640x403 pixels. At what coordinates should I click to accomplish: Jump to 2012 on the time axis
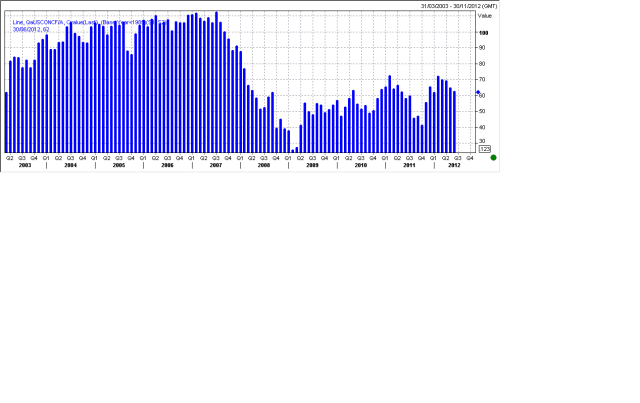pos(453,165)
